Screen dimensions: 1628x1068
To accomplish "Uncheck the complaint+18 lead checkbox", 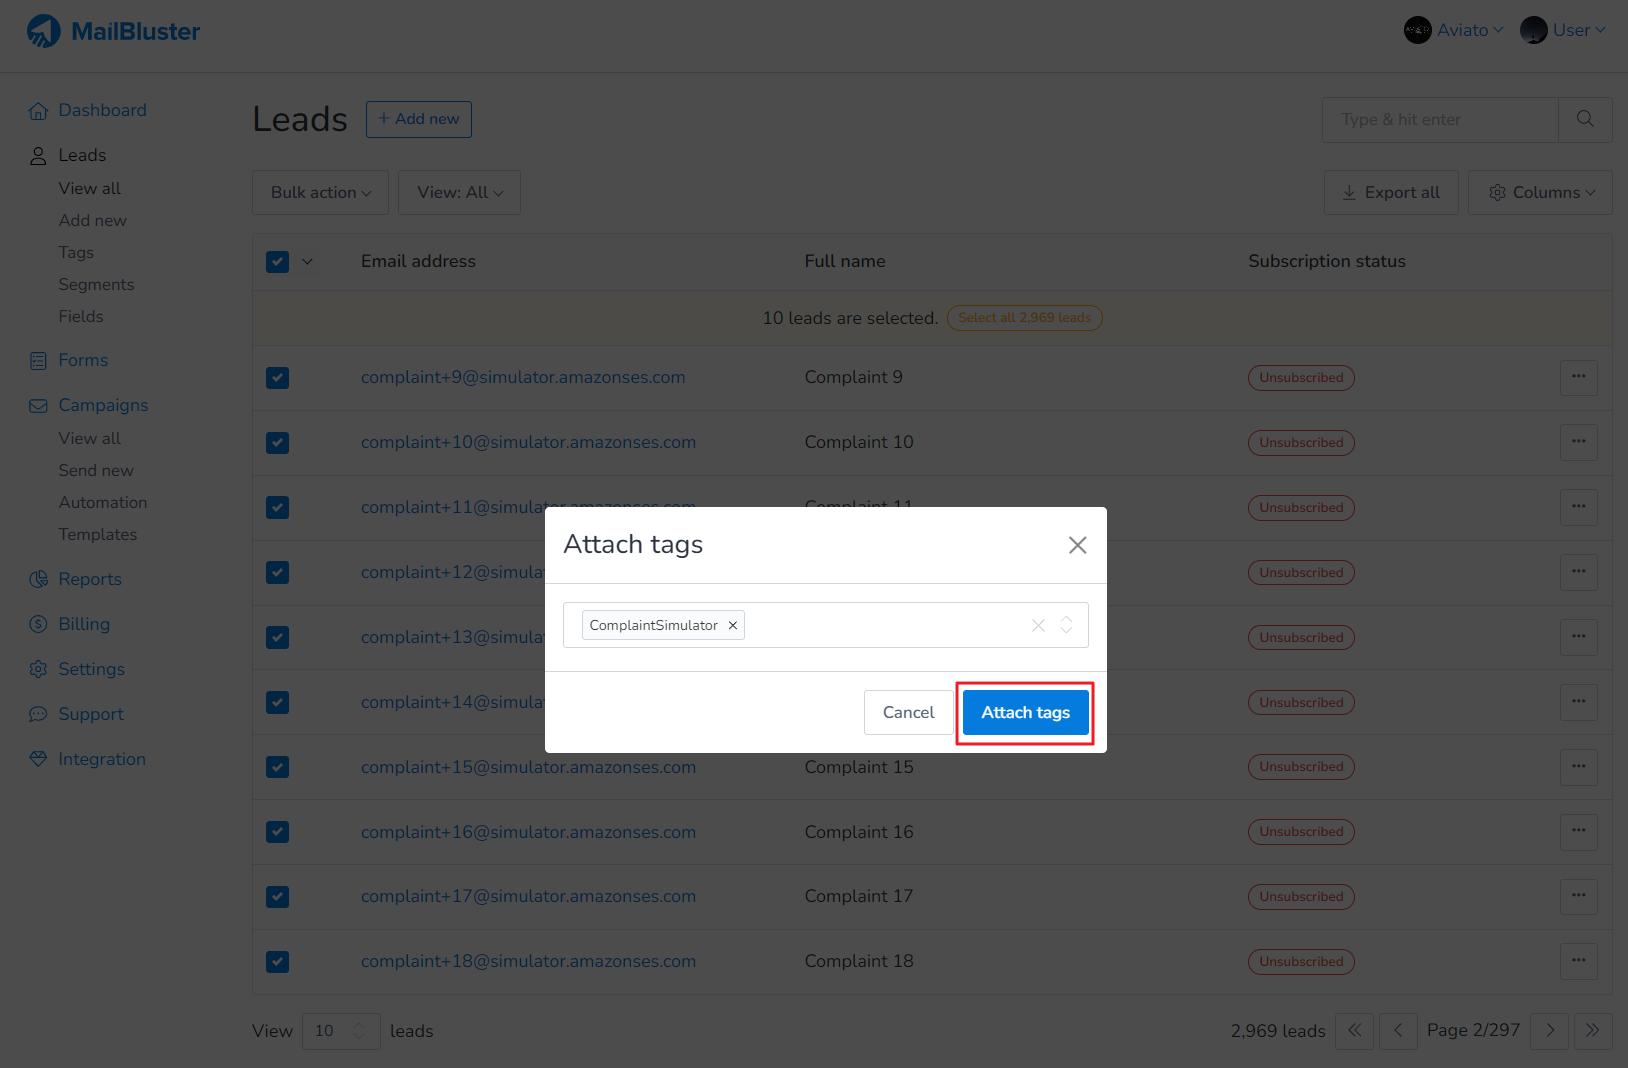I will [278, 962].
